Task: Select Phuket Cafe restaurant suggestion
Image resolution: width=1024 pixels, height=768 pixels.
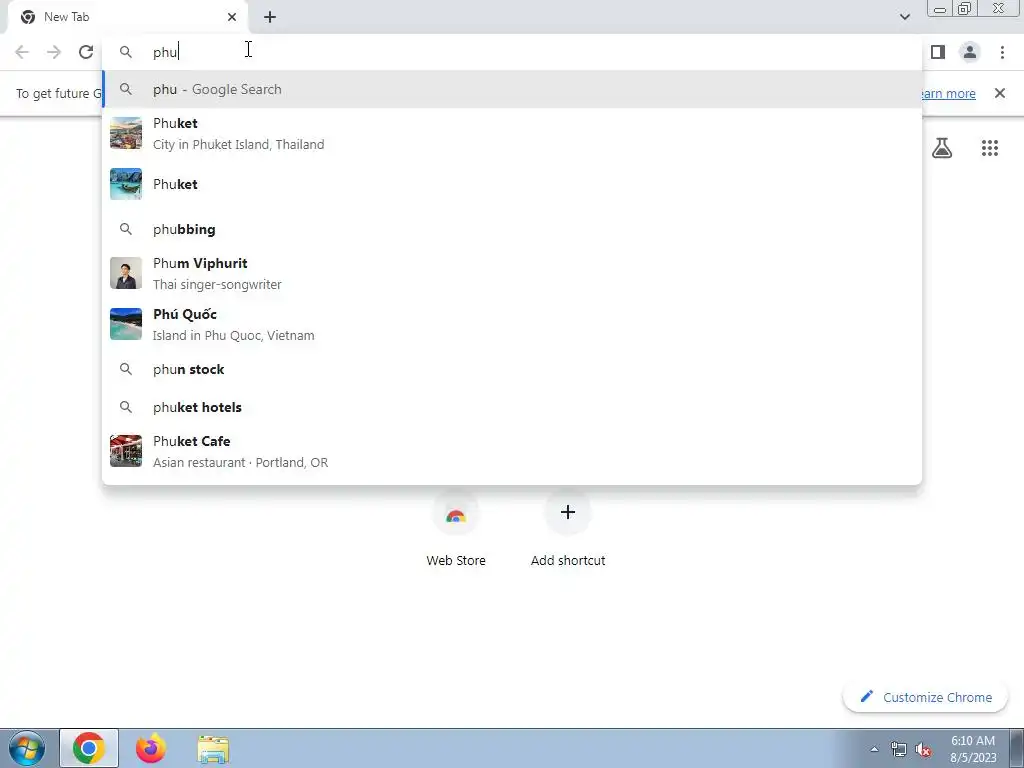Action: tap(512, 451)
